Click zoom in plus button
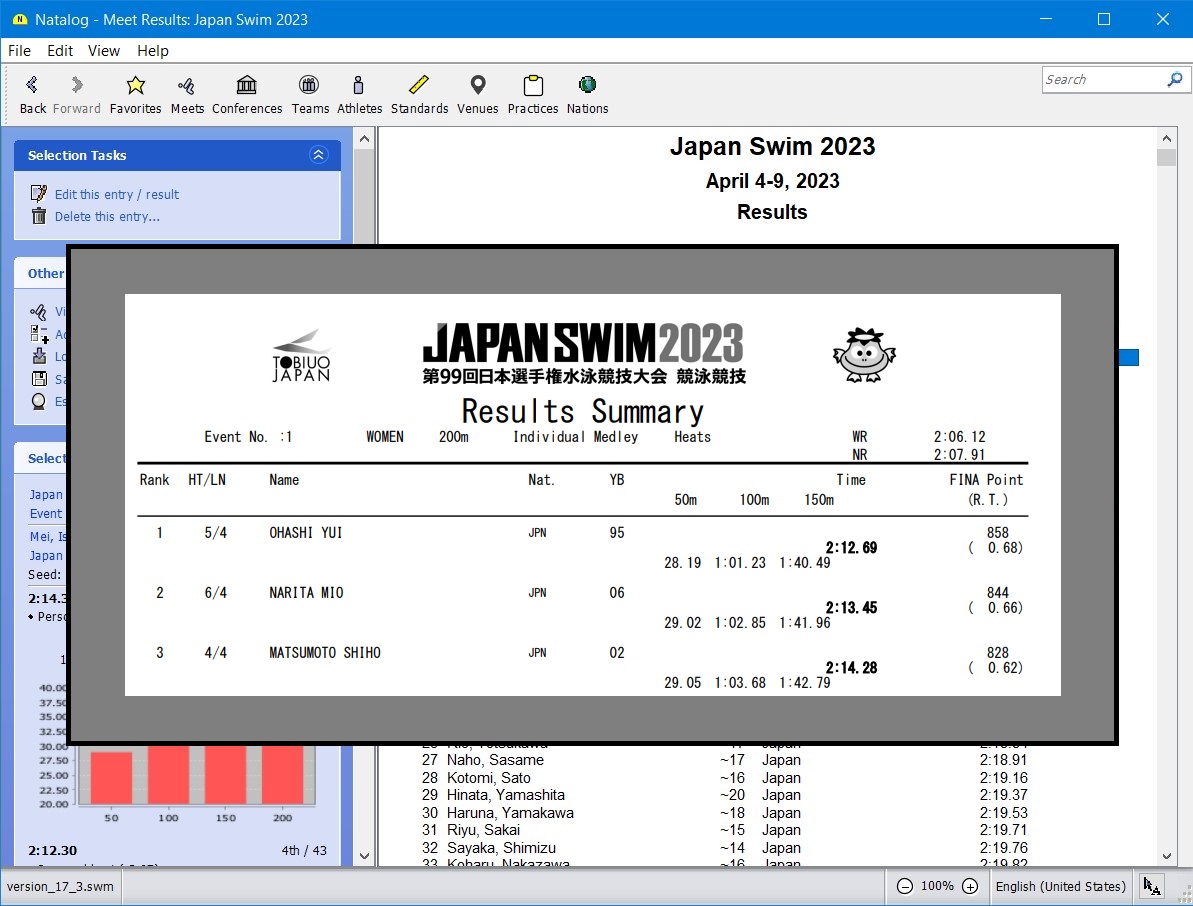This screenshot has height=906, width=1193. click(970, 886)
